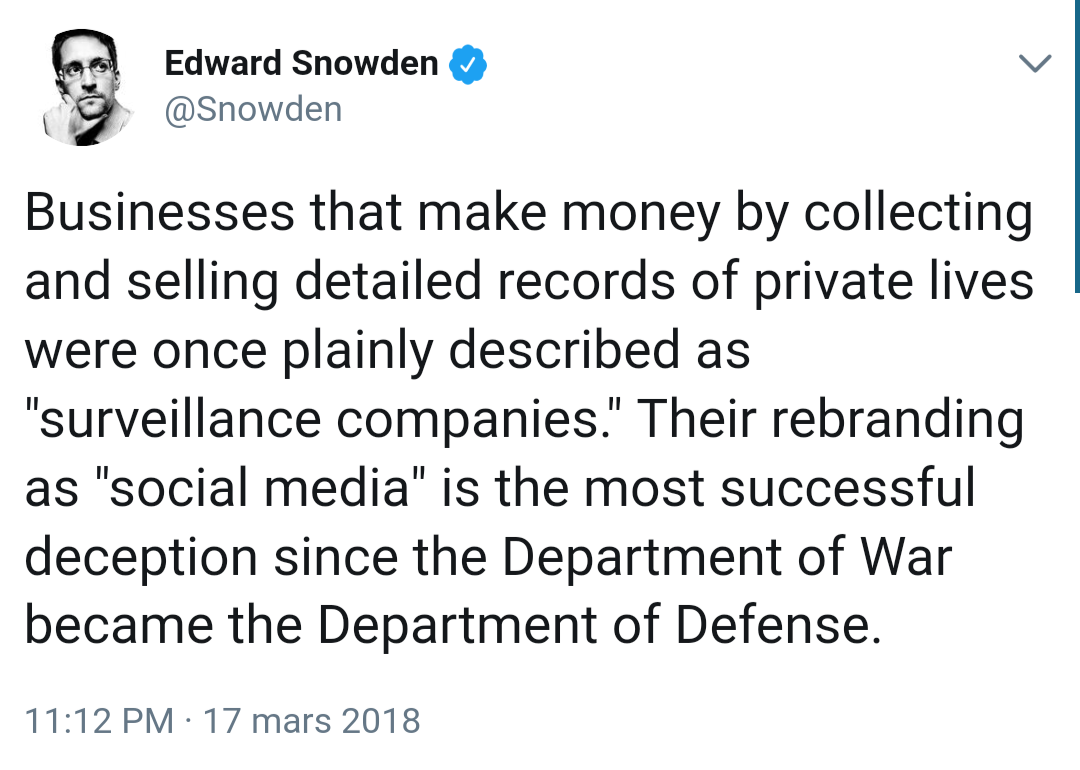Click the 17 mars 2018 date

point(311,720)
